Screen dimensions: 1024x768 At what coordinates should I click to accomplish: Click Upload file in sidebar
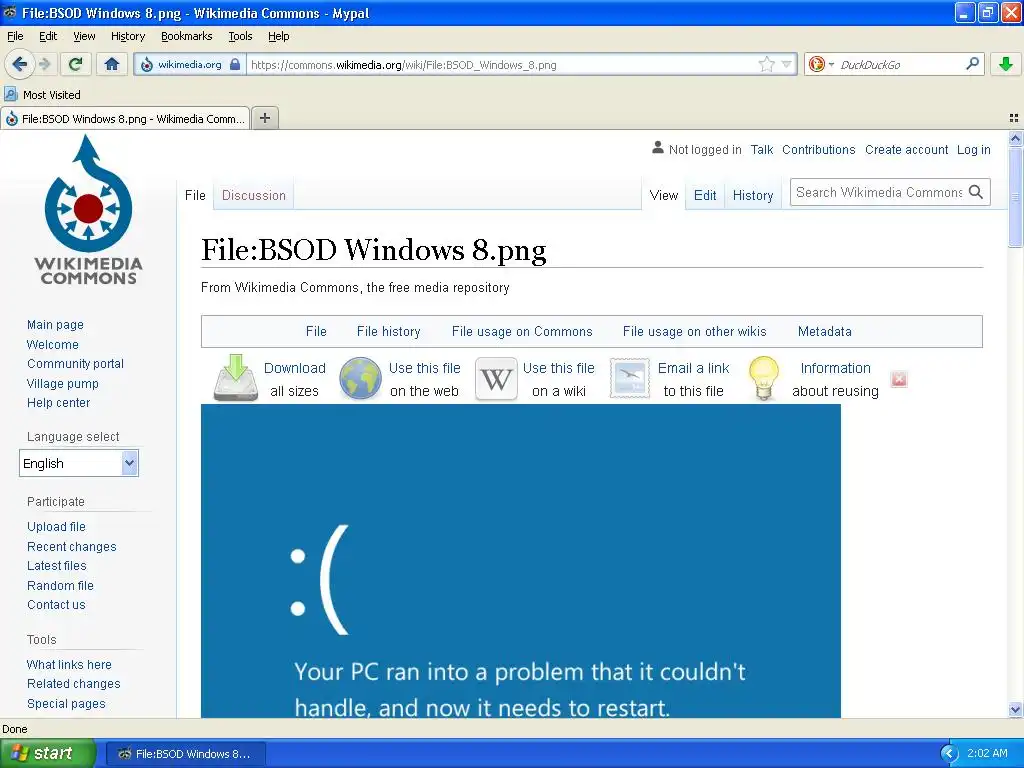coord(56,526)
